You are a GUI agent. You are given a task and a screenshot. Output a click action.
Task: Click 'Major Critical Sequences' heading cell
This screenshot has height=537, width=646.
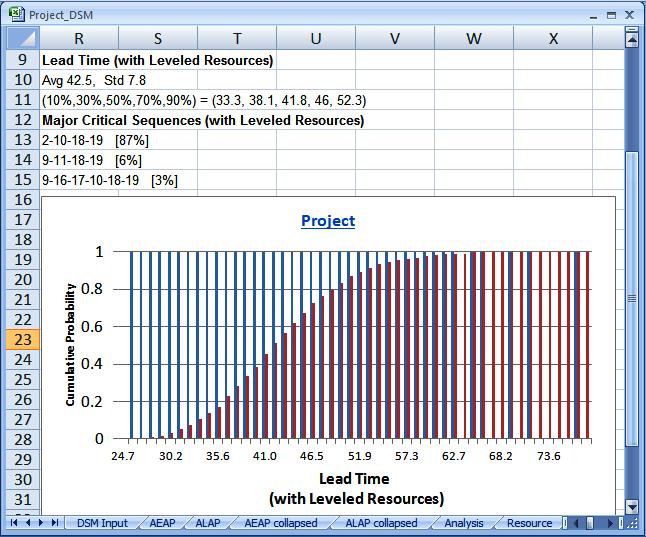click(x=203, y=120)
